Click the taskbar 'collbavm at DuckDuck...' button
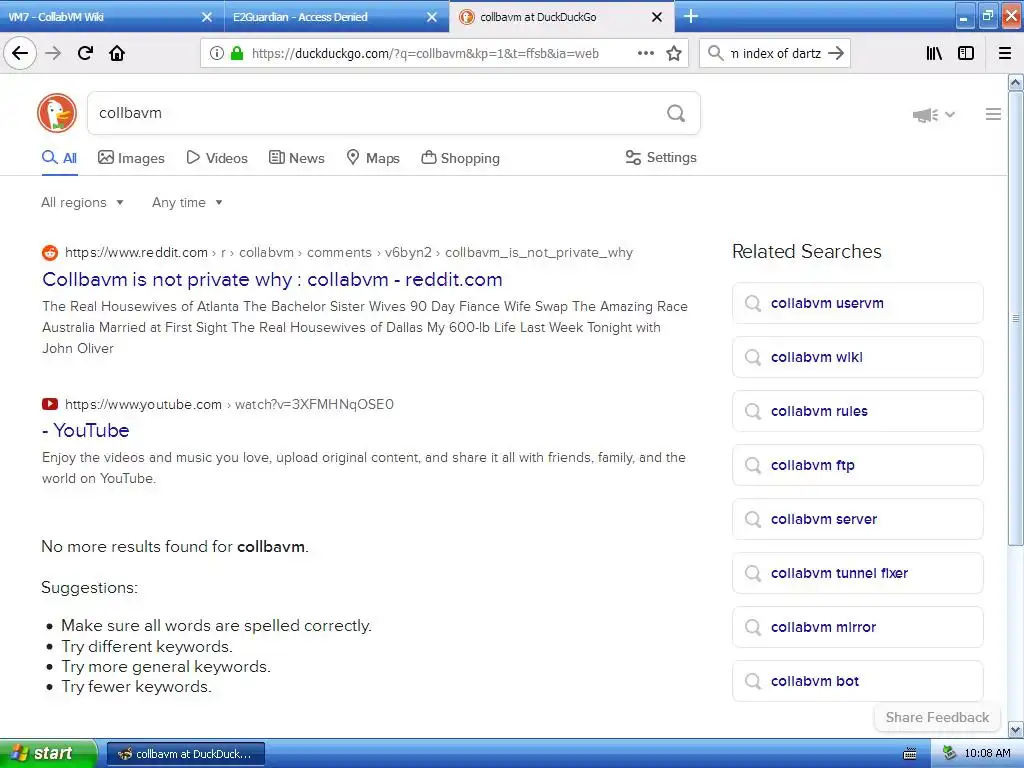 [185, 754]
